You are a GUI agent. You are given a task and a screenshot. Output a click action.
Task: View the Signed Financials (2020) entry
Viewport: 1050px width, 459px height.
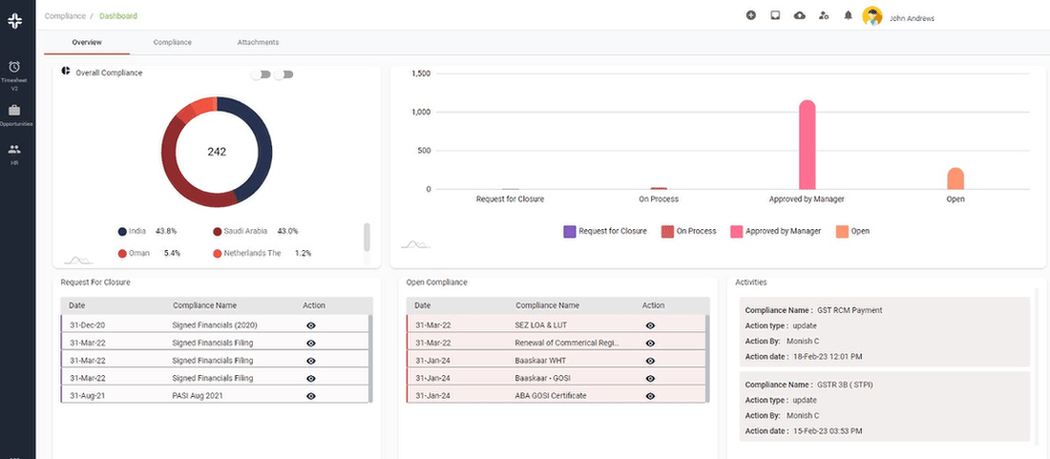[311, 325]
